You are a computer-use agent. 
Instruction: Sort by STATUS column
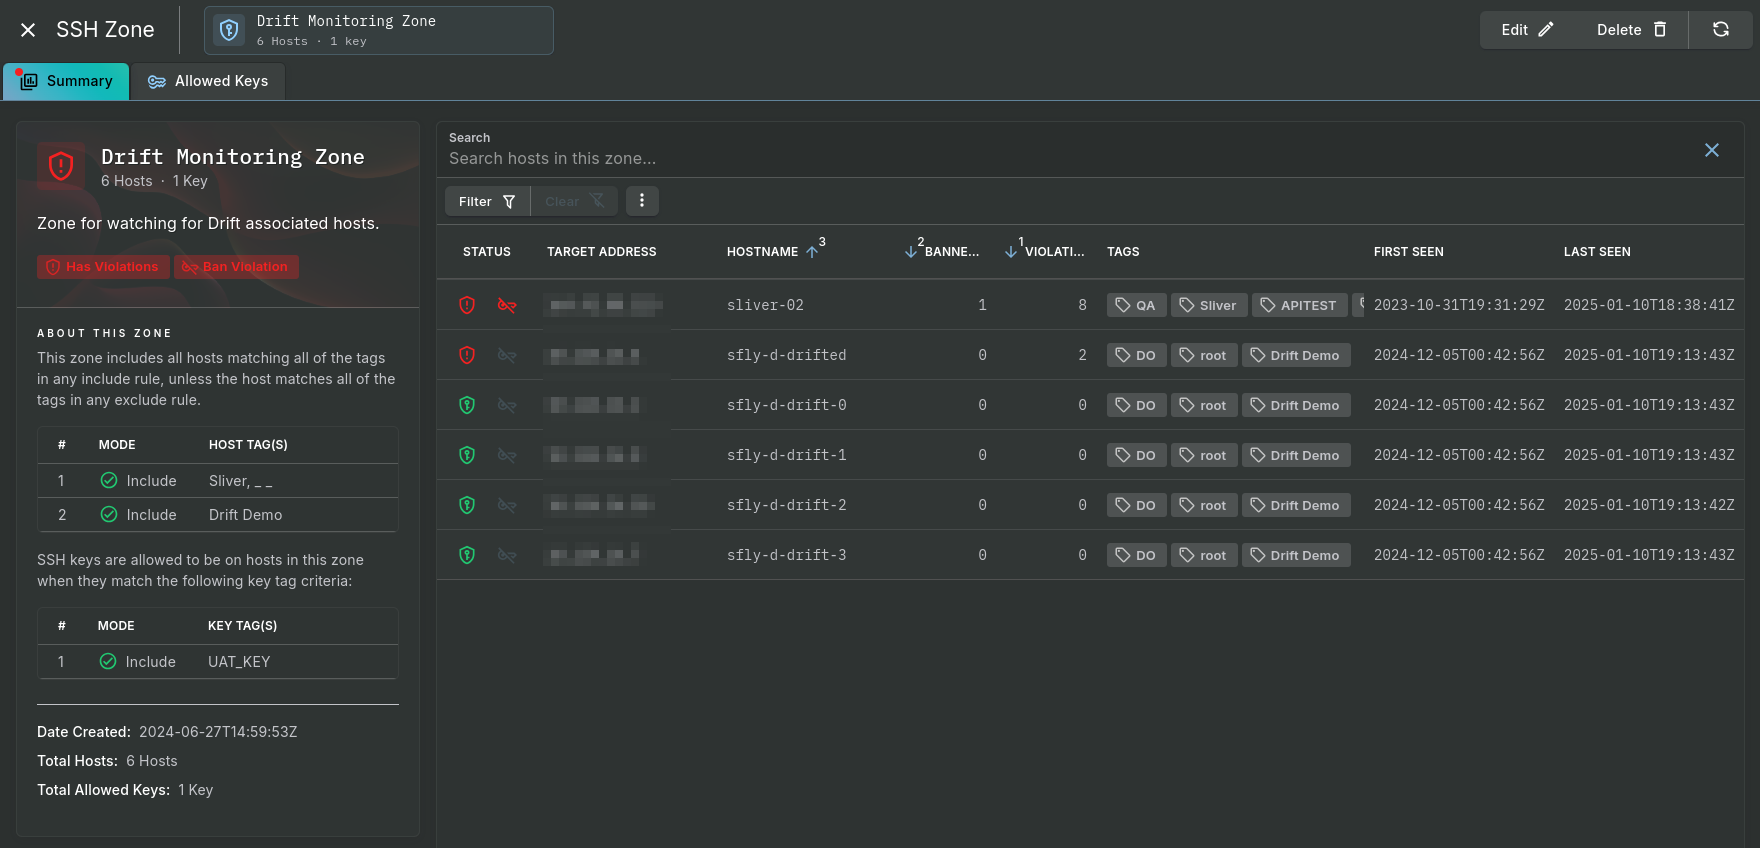487,252
